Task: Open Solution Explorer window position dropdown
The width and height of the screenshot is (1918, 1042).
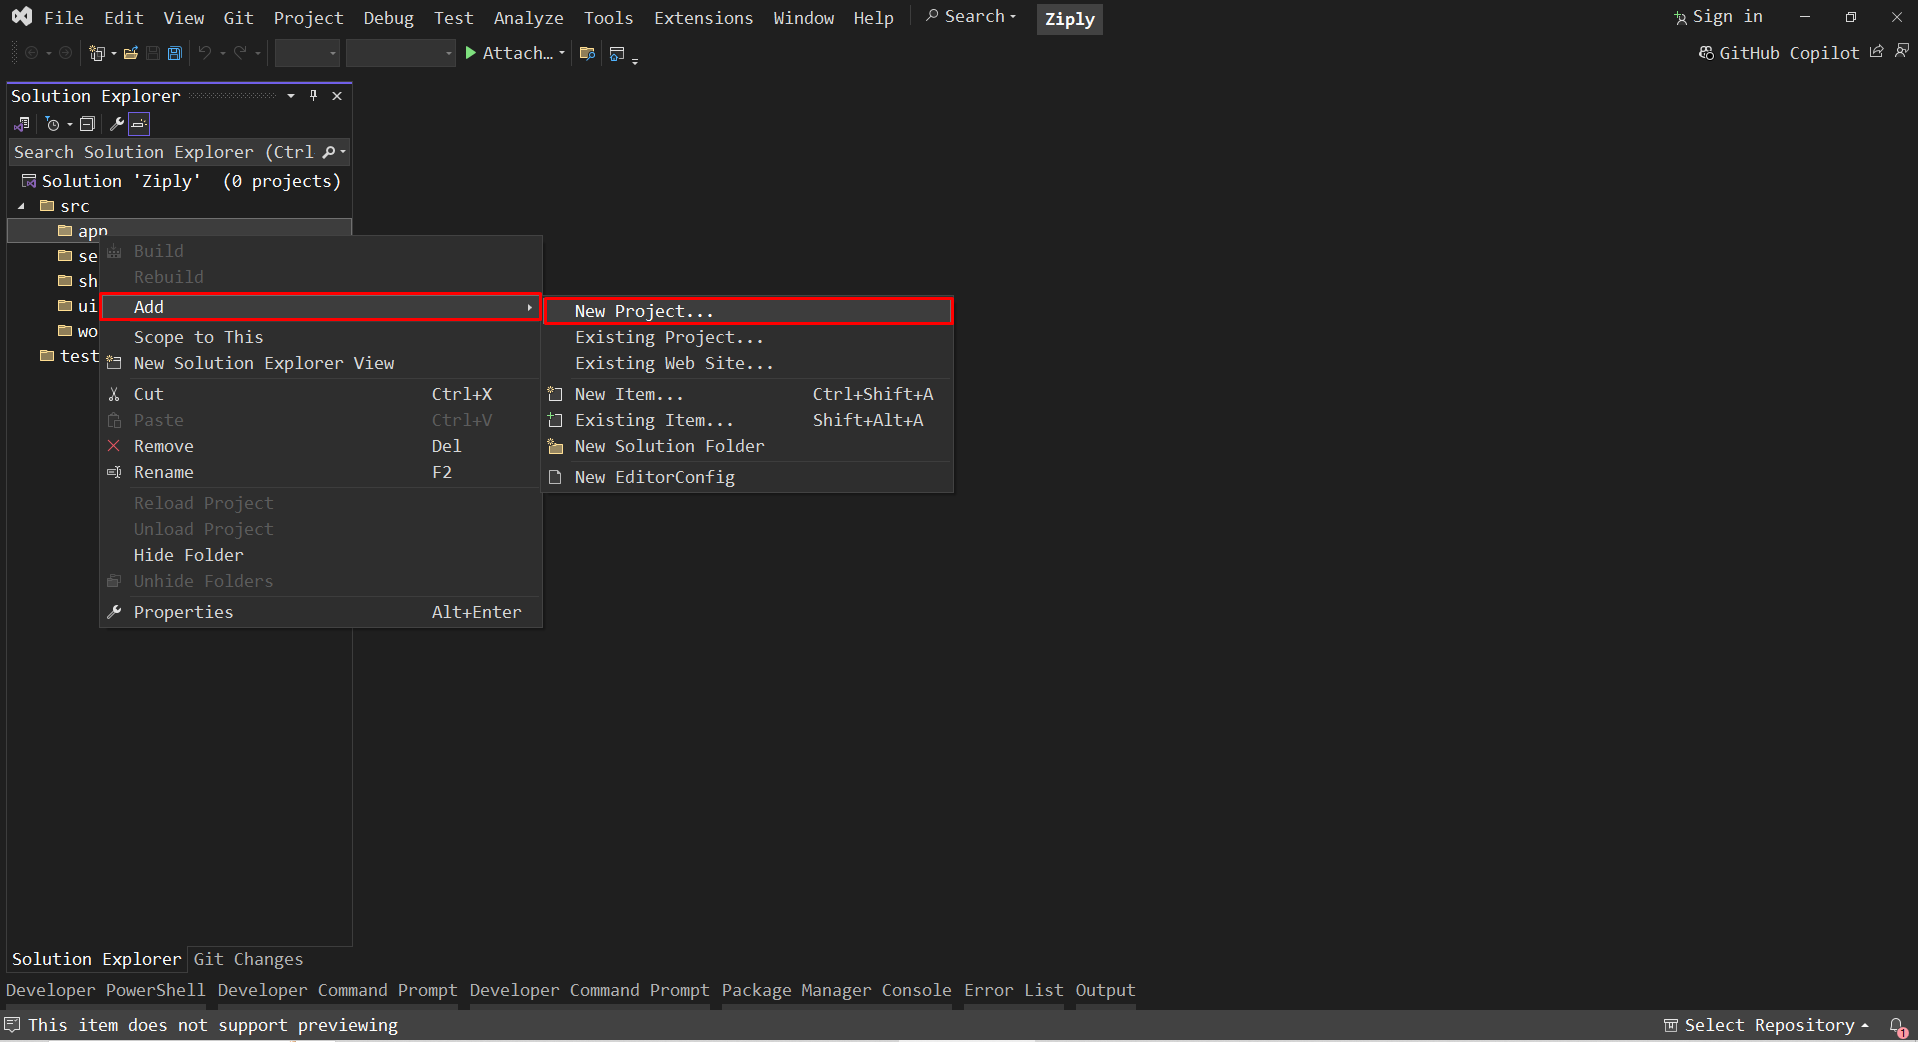Action: click(x=290, y=96)
